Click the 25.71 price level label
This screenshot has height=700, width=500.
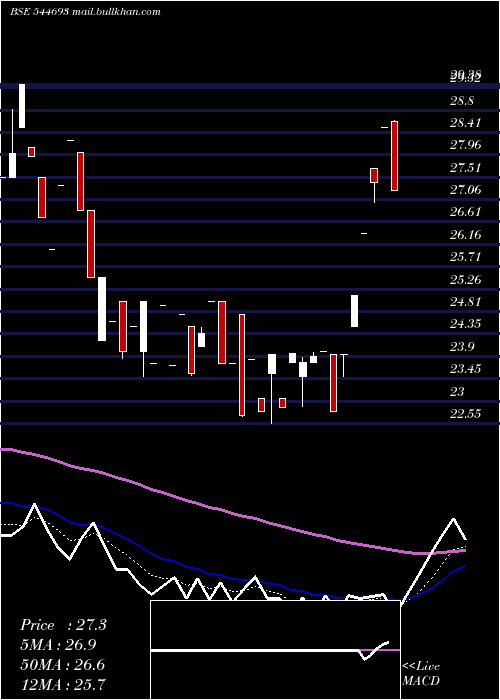pyautogui.click(x=465, y=257)
